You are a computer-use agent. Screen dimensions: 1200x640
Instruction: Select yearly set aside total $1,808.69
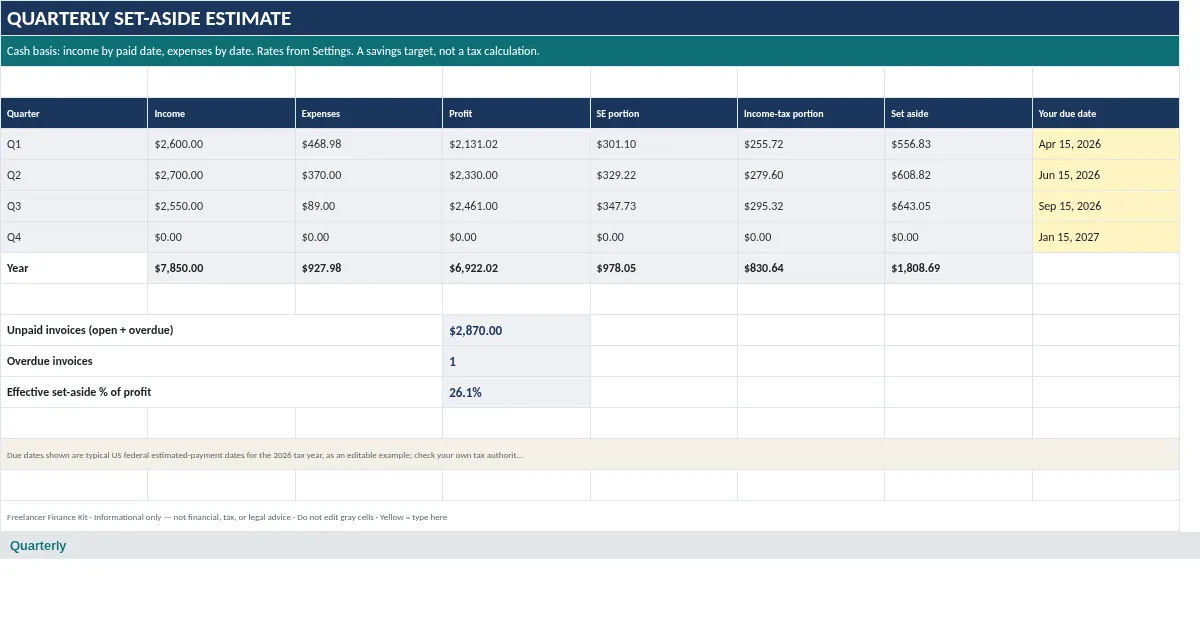[959, 268]
